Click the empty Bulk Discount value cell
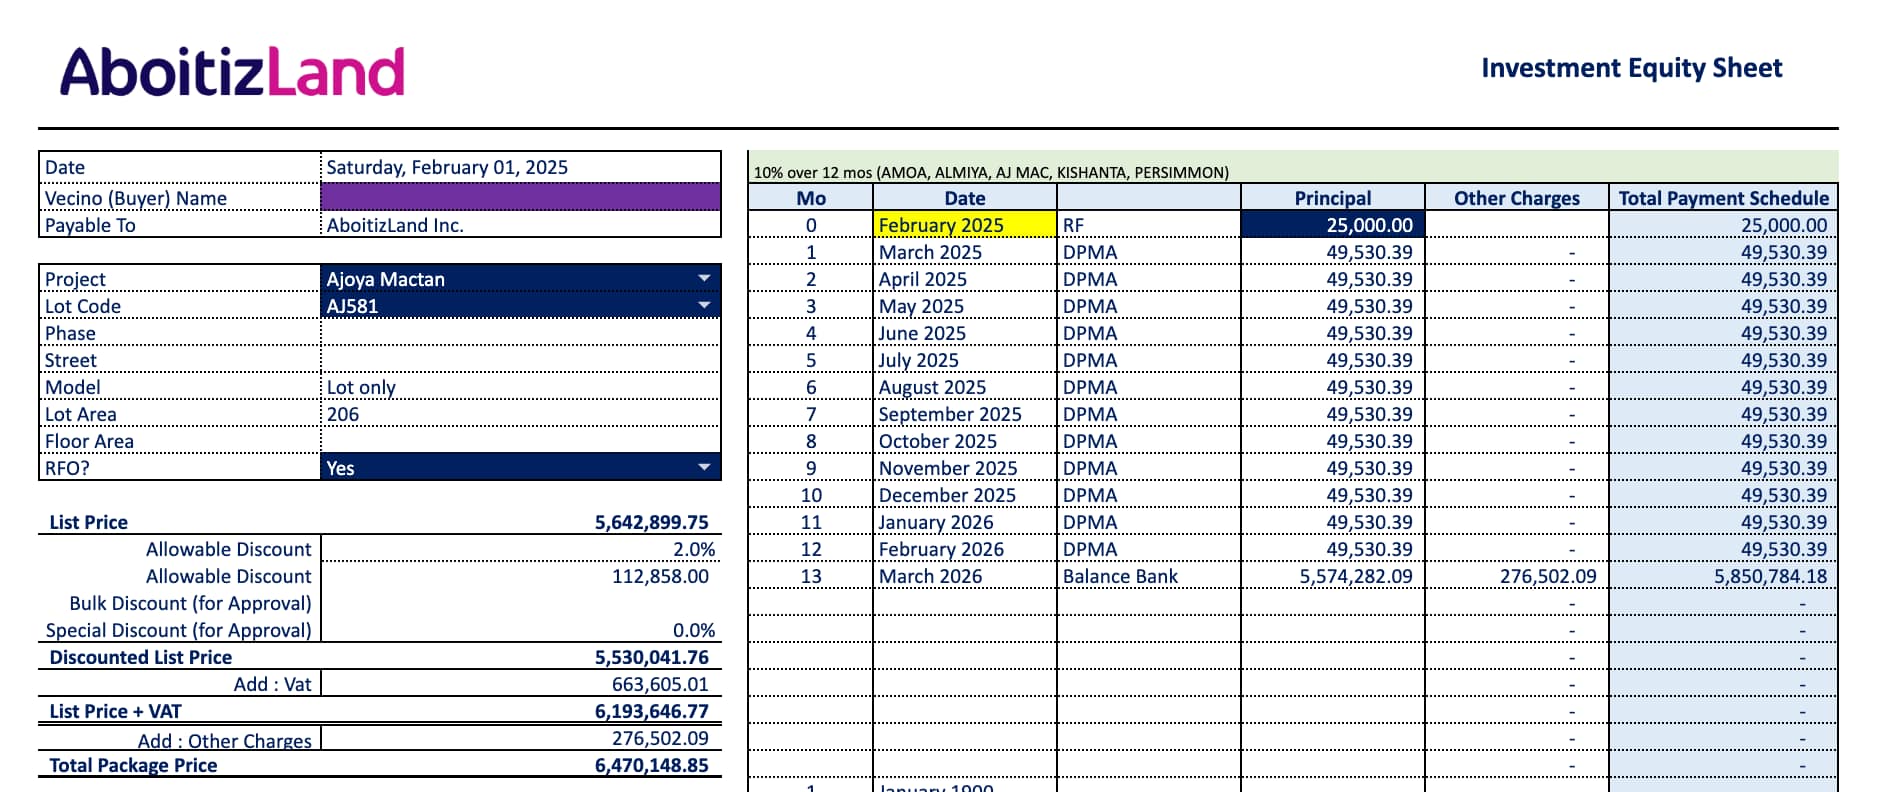This screenshot has height=792, width=1892. [520, 603]
